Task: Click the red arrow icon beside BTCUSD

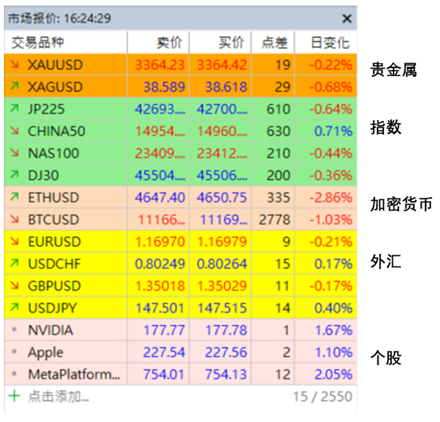Action: (x=14, y=219)
